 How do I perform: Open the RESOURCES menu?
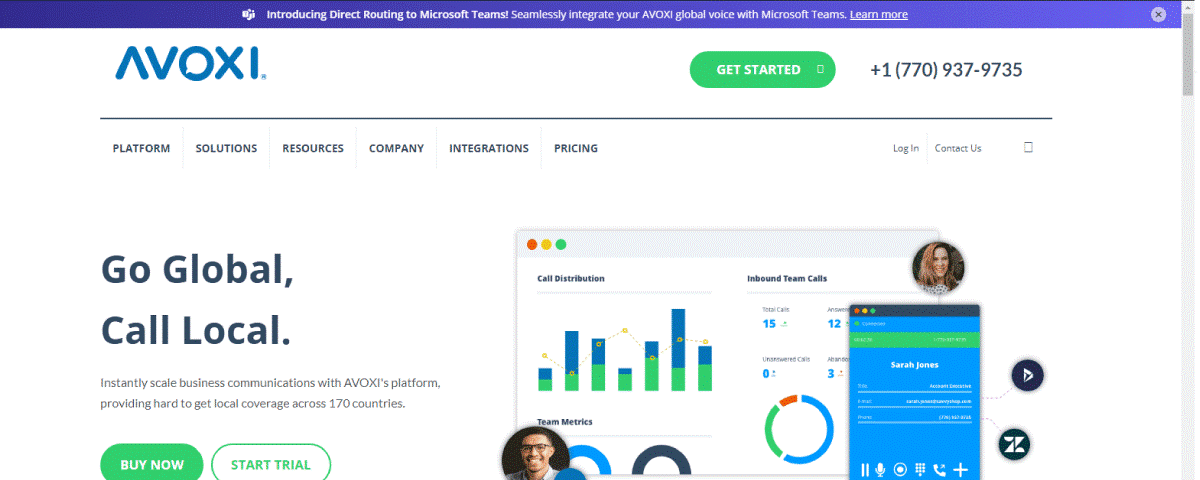313,148
